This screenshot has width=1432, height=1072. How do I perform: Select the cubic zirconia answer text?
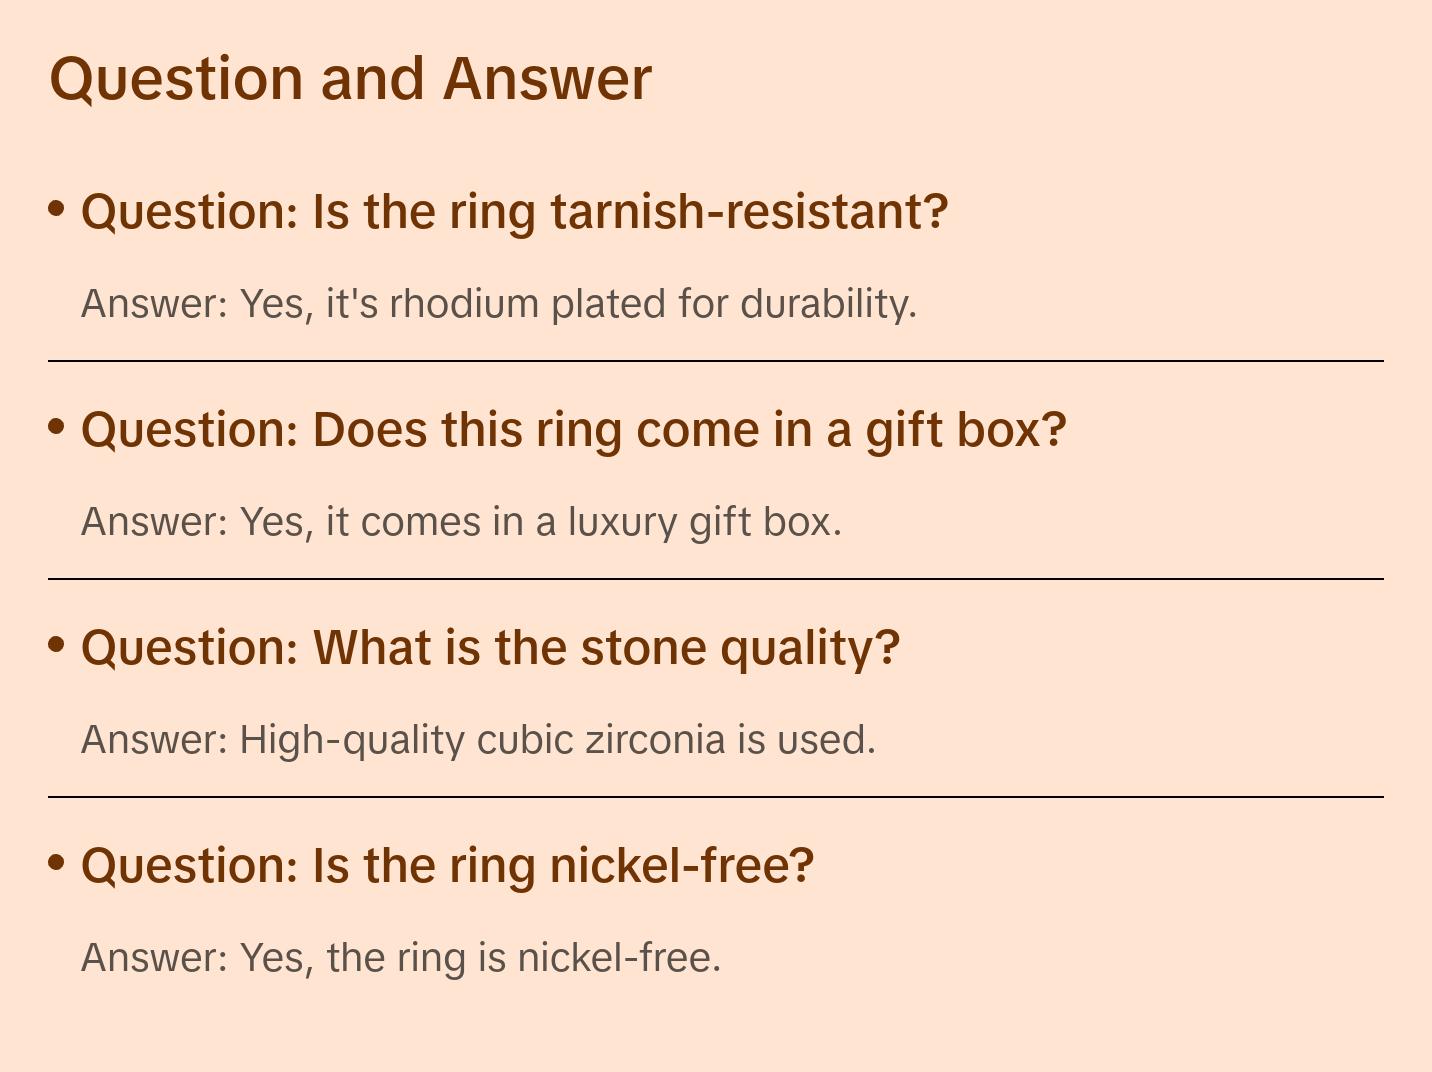coord(478,740)
